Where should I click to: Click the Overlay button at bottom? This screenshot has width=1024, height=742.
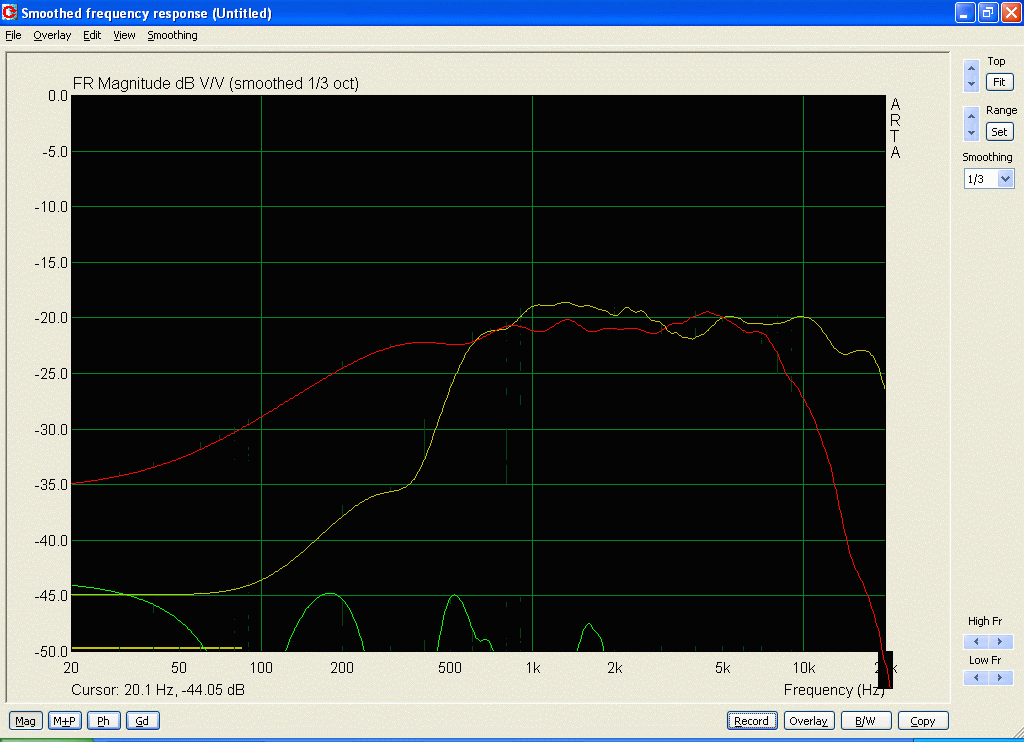(808, 721)
